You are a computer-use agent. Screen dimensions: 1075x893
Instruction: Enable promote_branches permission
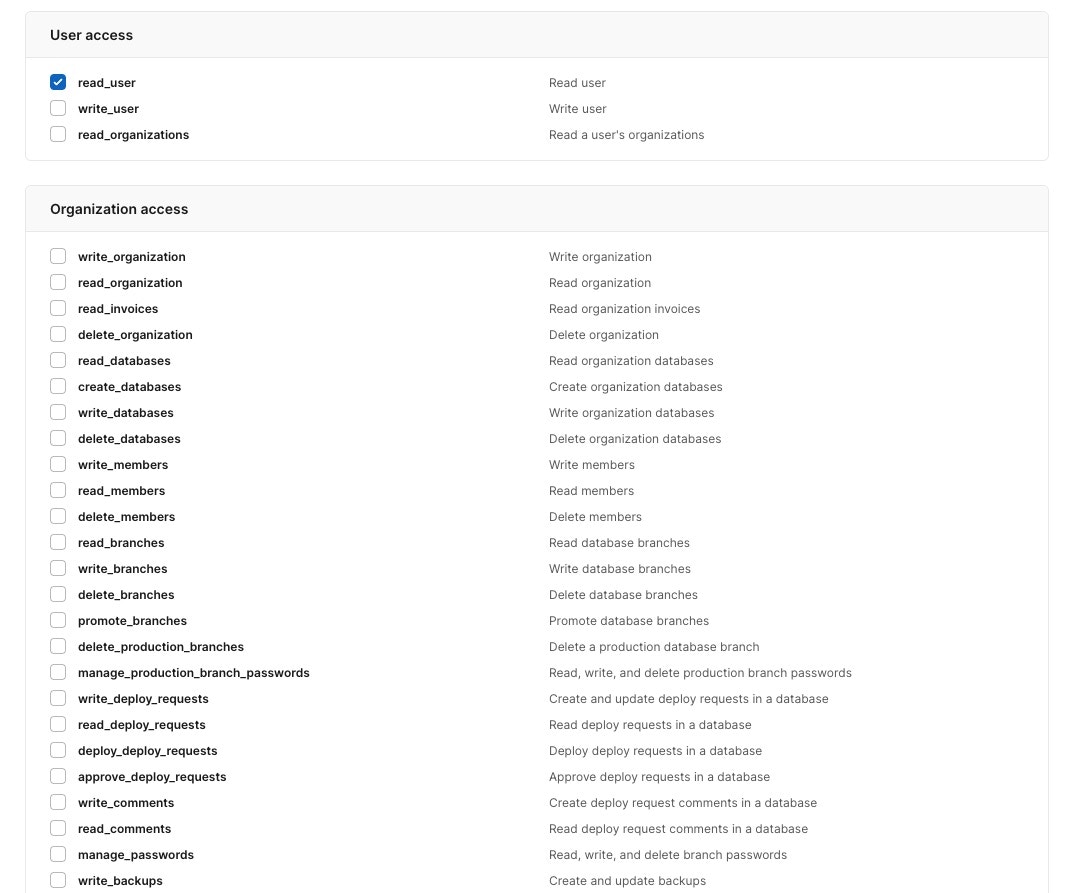(x=58, y=620)
